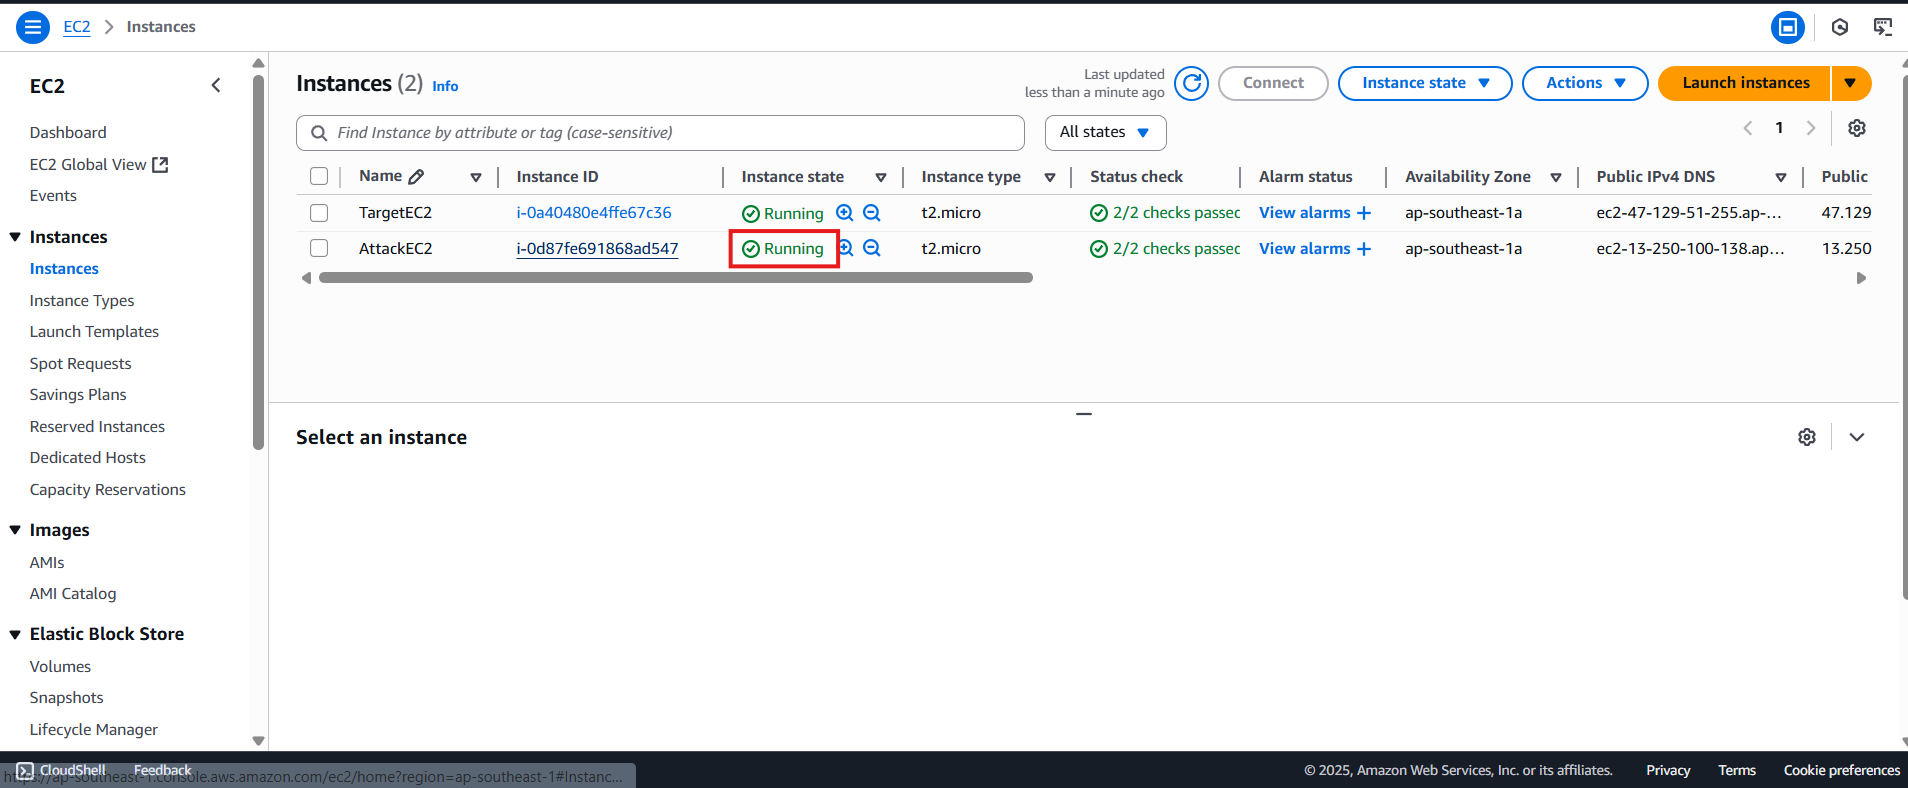1908x788 pixels.
Task: Focus the Find Instance search field
Action: click(660, 133)
